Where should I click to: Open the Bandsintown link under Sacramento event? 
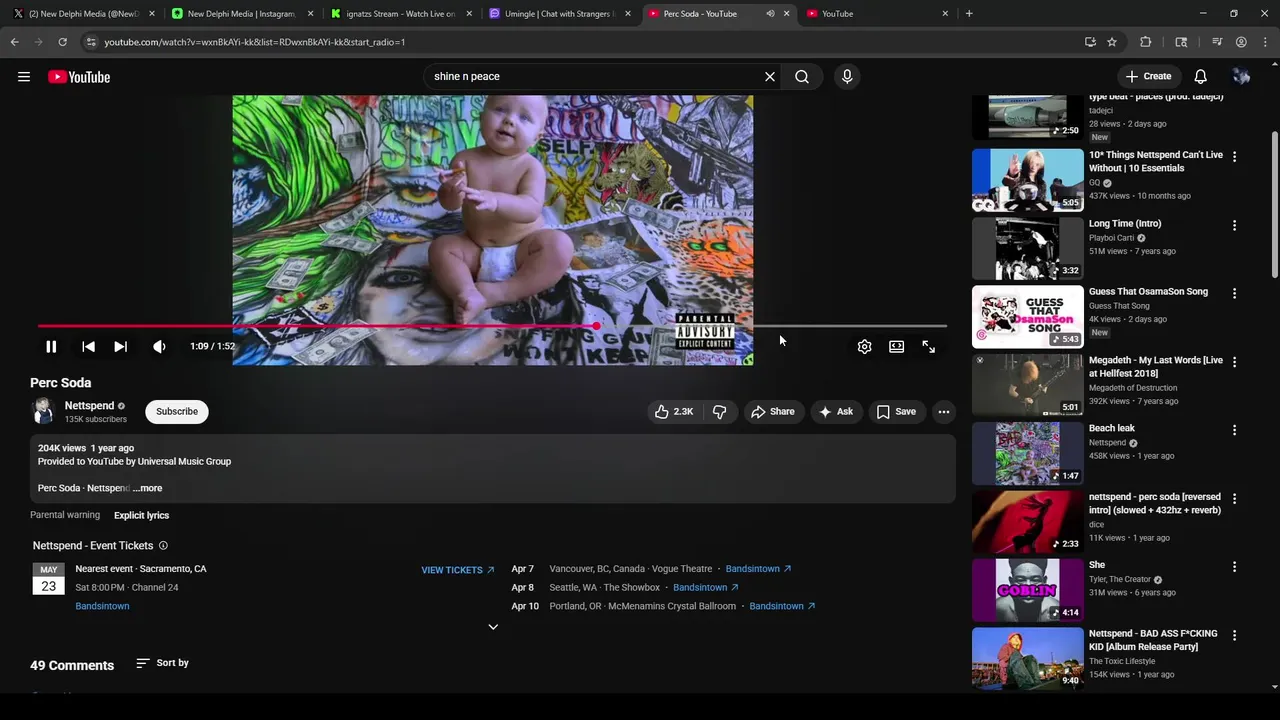point(102,607)
